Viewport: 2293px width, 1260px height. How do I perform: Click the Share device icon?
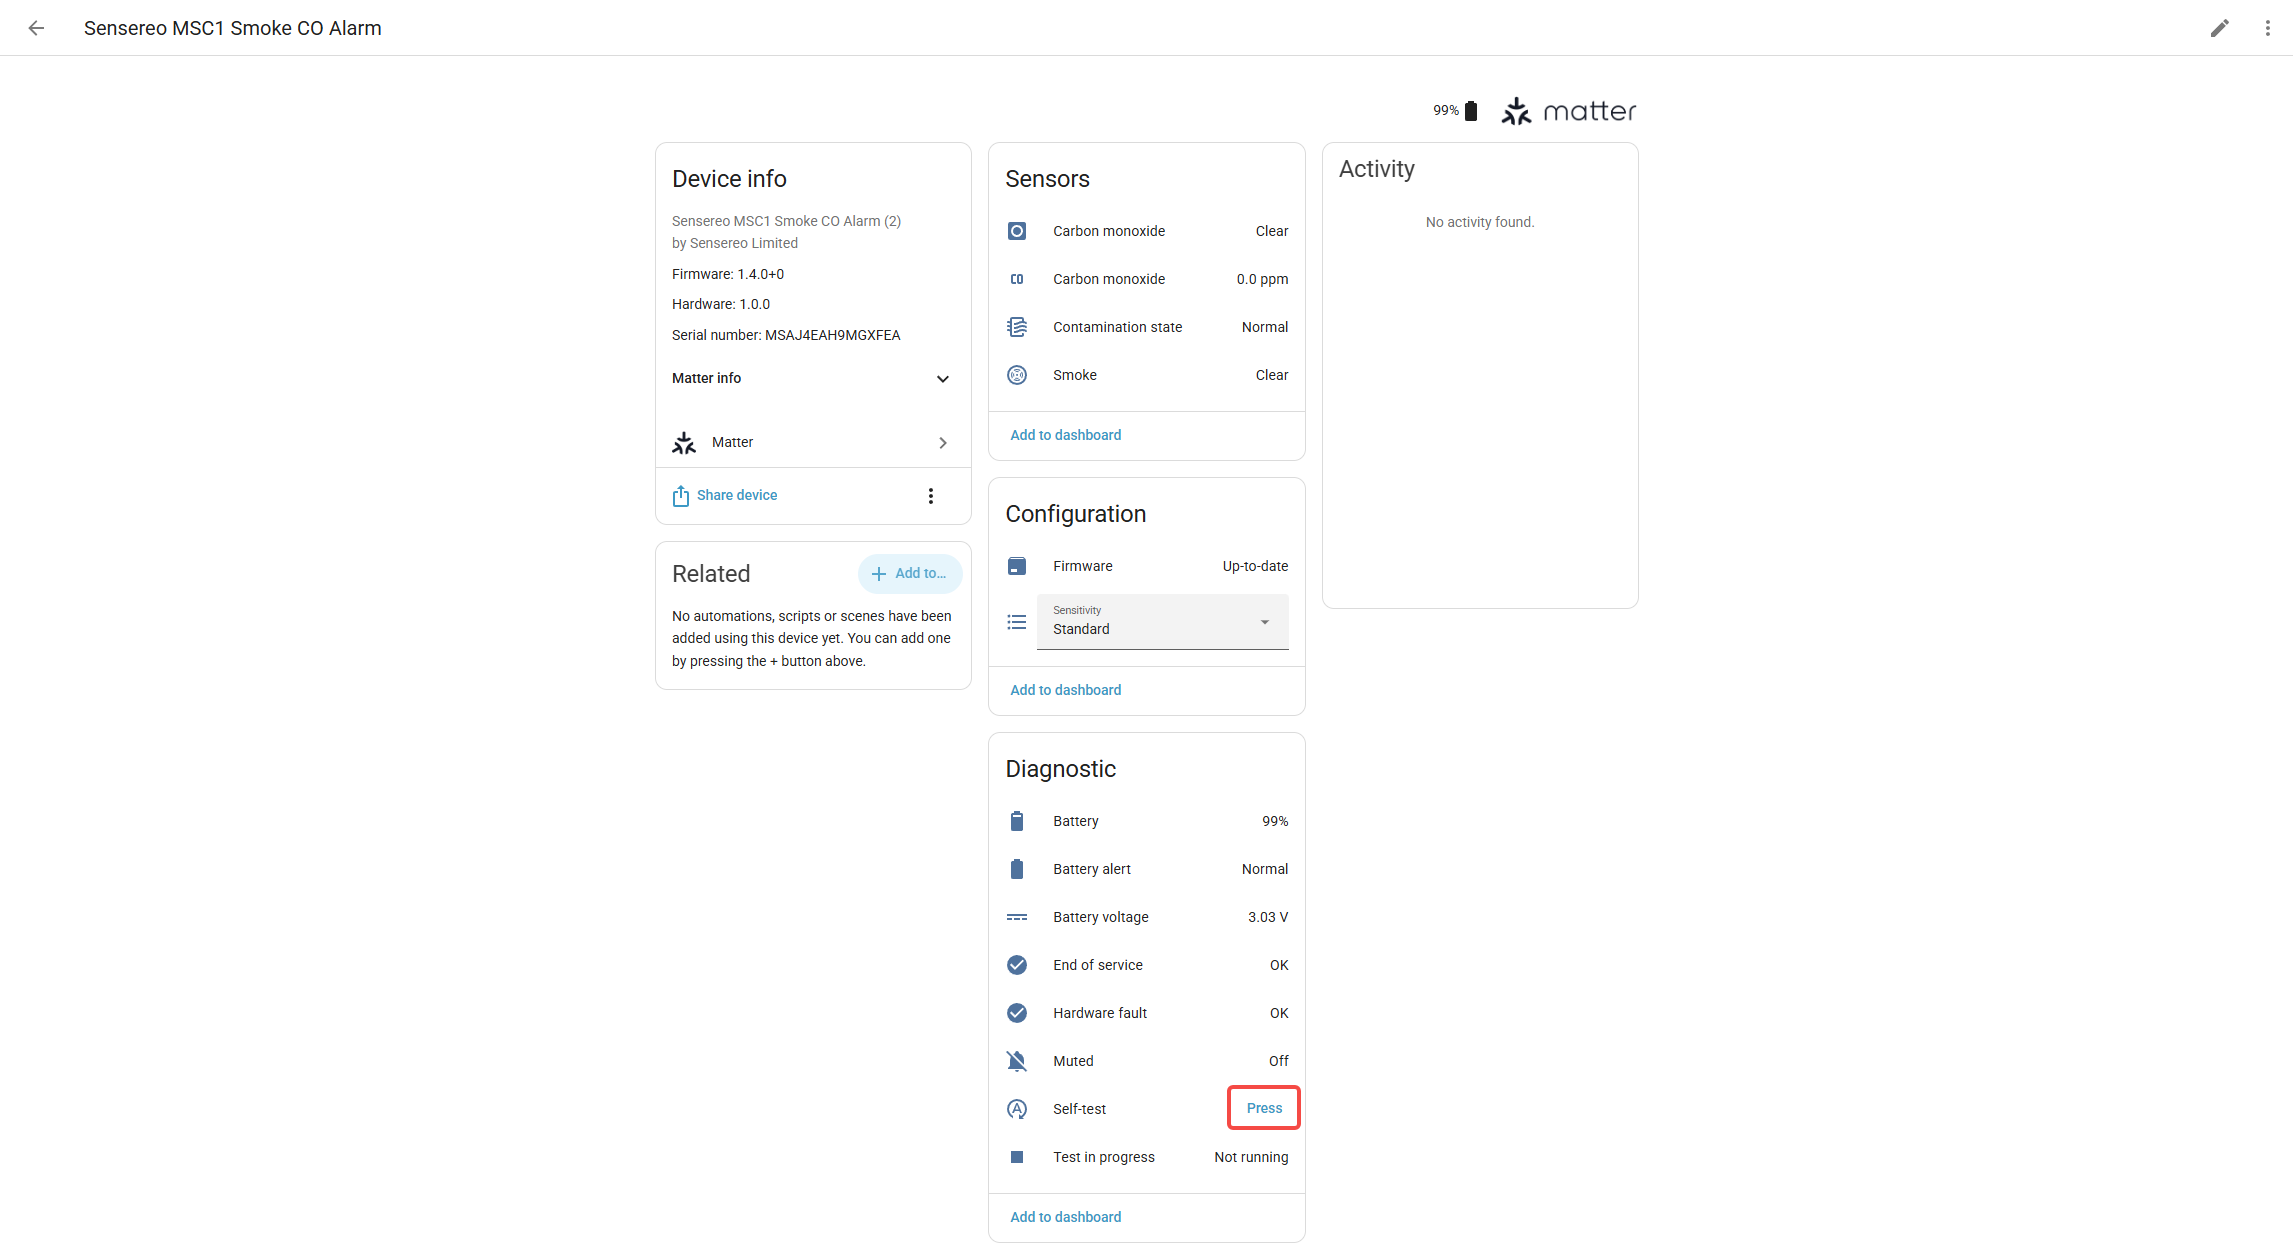point(681,496)
